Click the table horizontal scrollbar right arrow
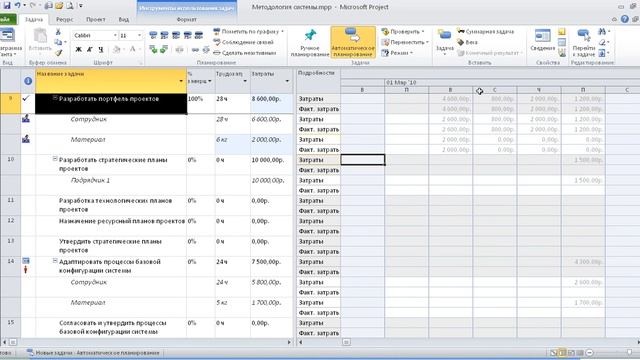This screenshot has width=640, height=360. click(x=289, y=342)
